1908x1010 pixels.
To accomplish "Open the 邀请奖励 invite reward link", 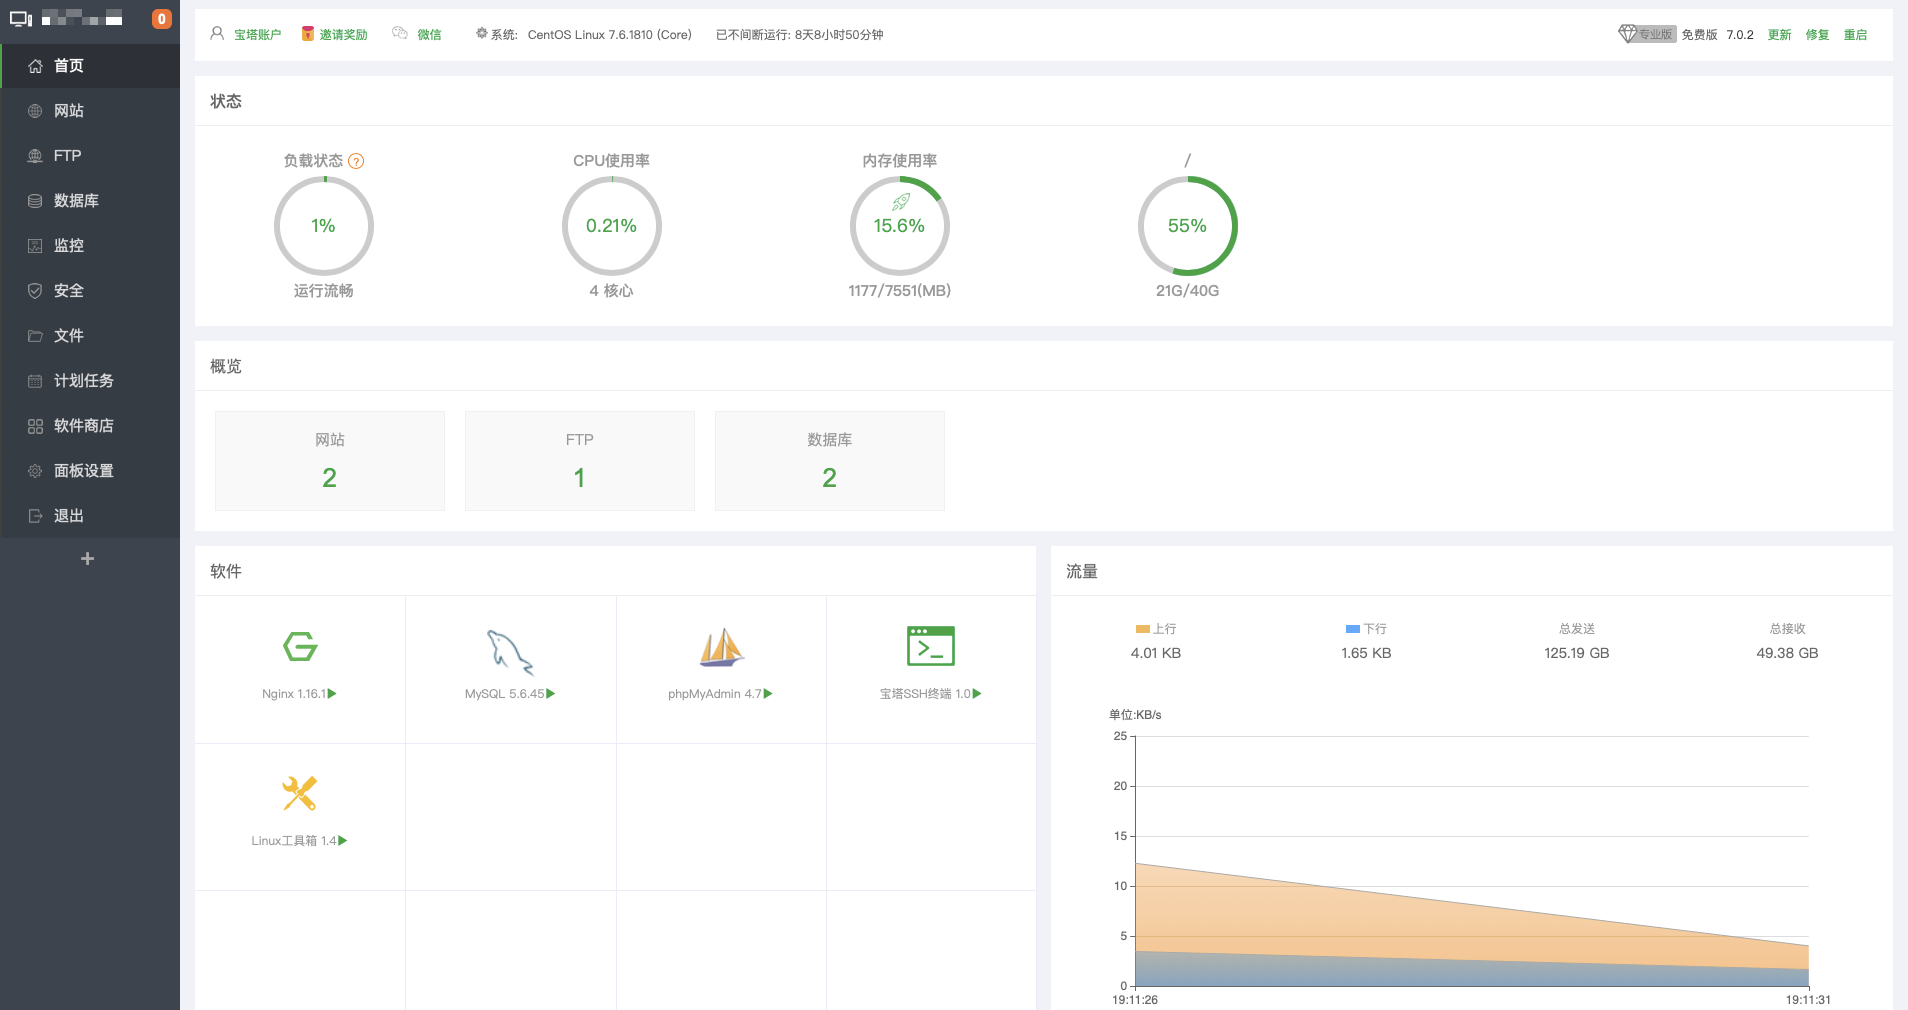I will [343, 35].
